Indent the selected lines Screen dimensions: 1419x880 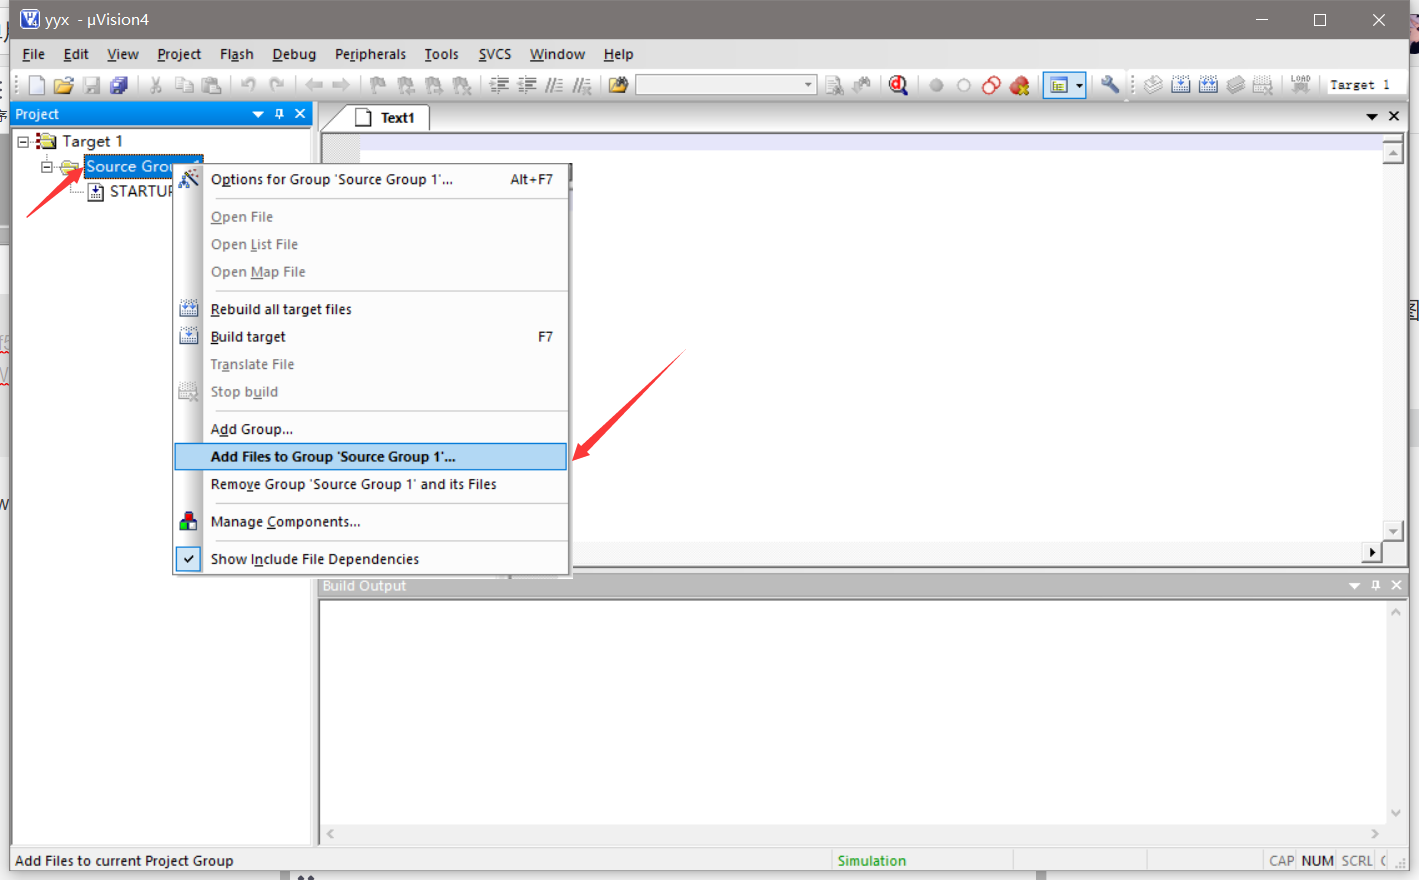coord(499,85)
